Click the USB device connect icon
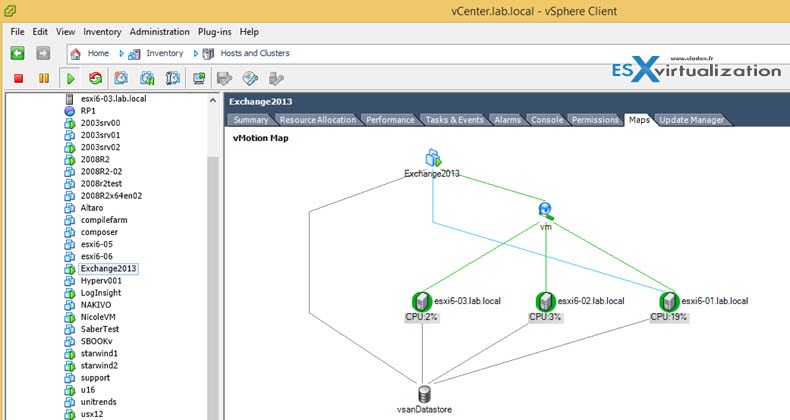The height and width of the screenshot is (420, 790). tap(276, 78)
